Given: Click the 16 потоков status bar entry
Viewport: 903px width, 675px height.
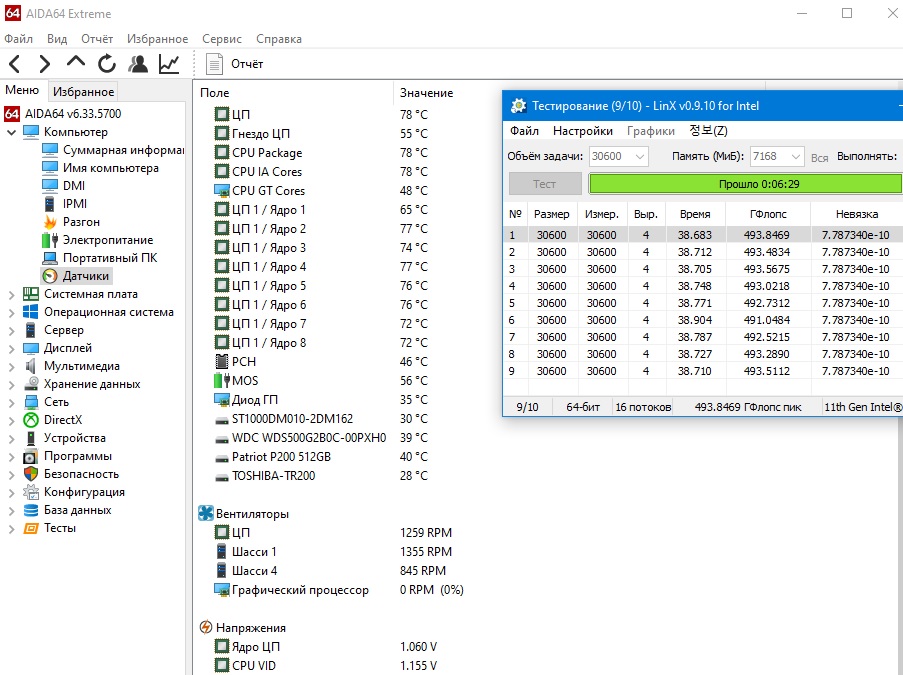Looking at the screenshot, I should [643, 407].
